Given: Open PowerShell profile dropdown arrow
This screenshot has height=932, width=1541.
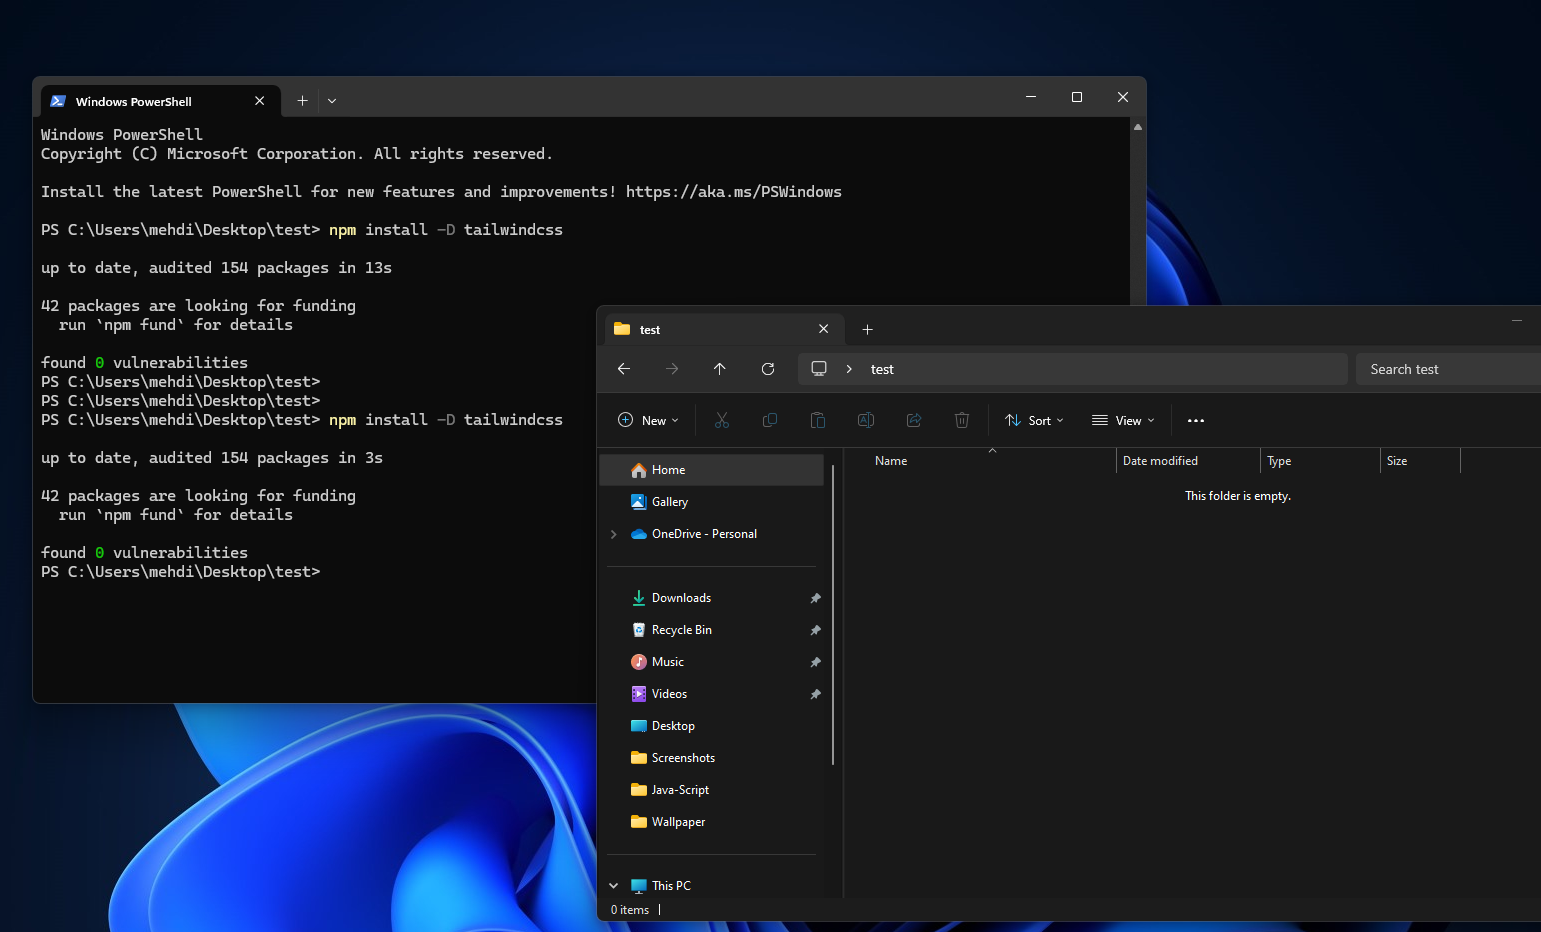Looking at the screenshot, I should (x=332, y=101).
